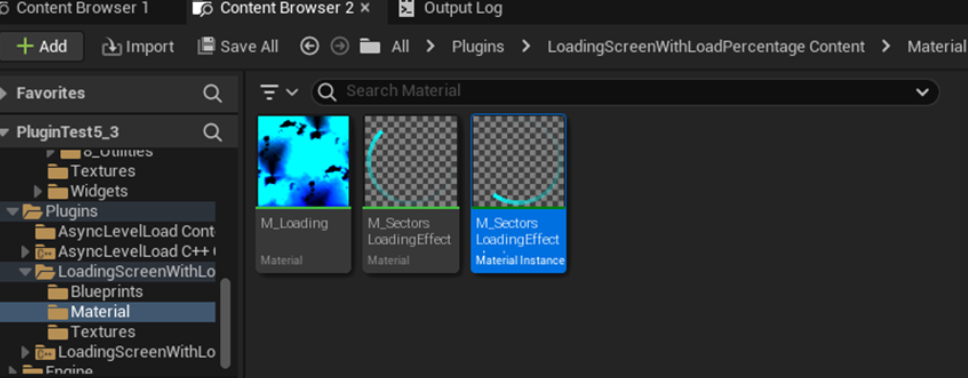968x378 pixels.
Task: Collapse the open LoadingScreenWithLo folder arrow
Action: coord(25,272)
